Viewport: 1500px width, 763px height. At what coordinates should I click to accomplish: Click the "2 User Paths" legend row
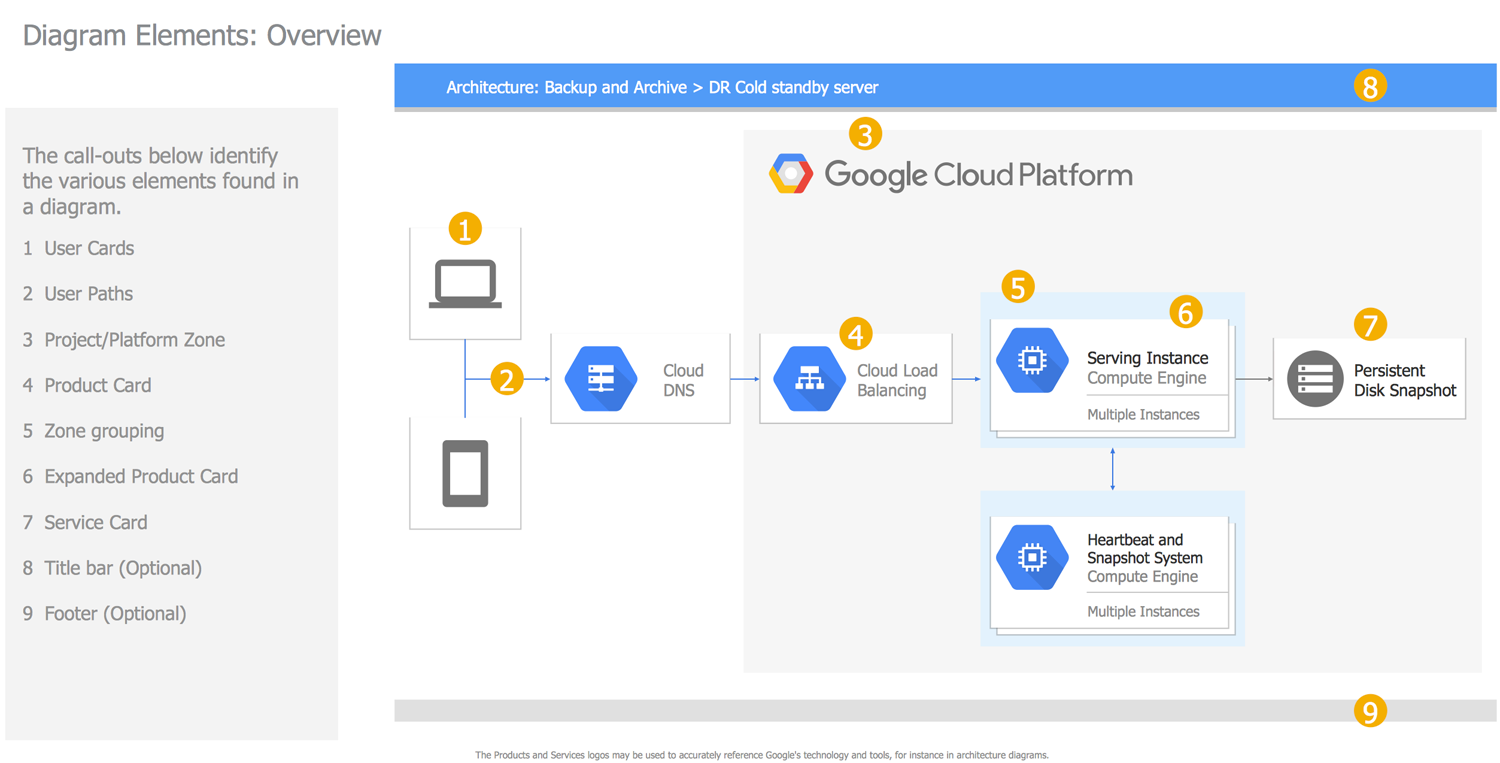pyautogui.click(x=78, y=294)
